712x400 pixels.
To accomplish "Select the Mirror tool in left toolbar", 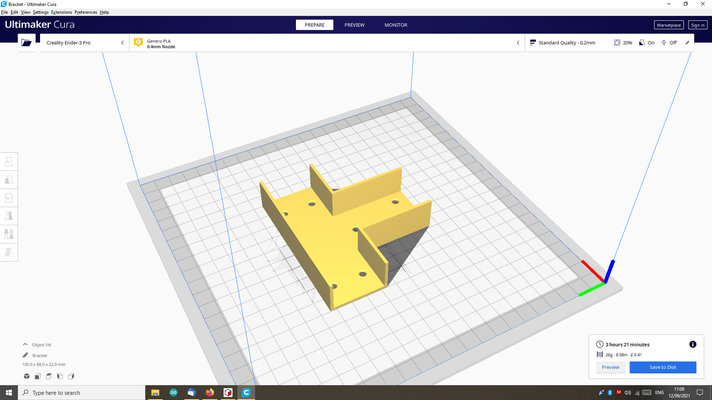I will pyautogui.click(x=10, y=215).
